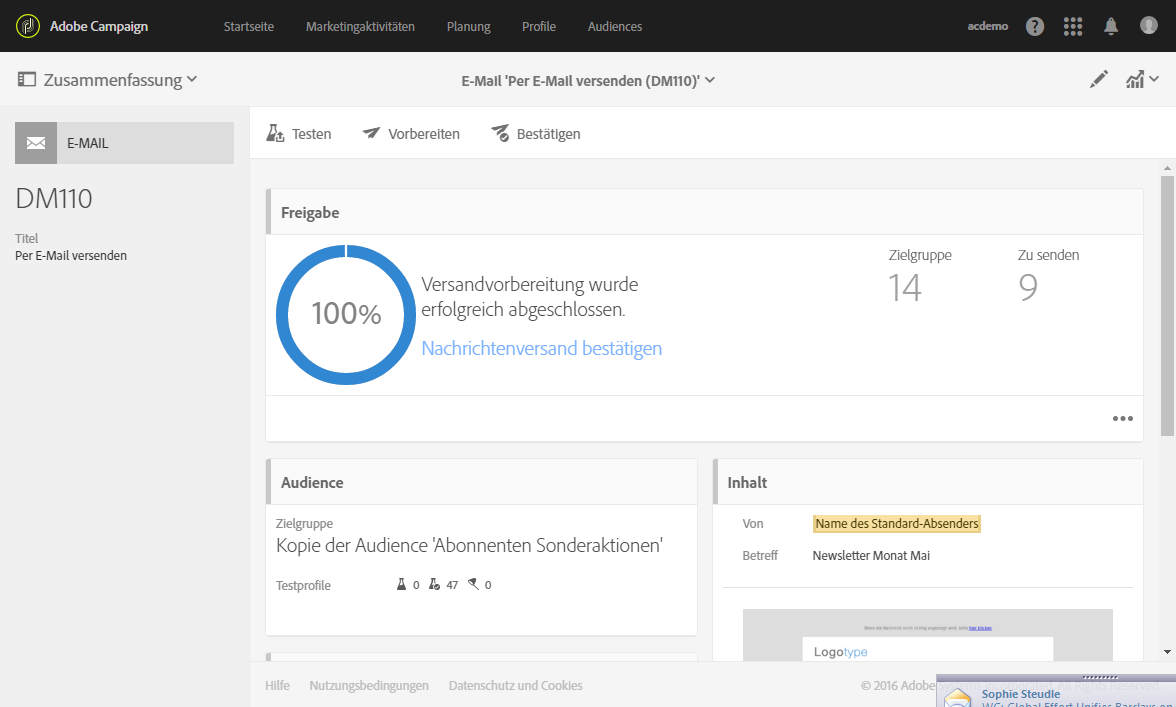This screenshot has width=1176, height=707.
Task: Click the Vorbereiten paper plane button
Action: 411,134
